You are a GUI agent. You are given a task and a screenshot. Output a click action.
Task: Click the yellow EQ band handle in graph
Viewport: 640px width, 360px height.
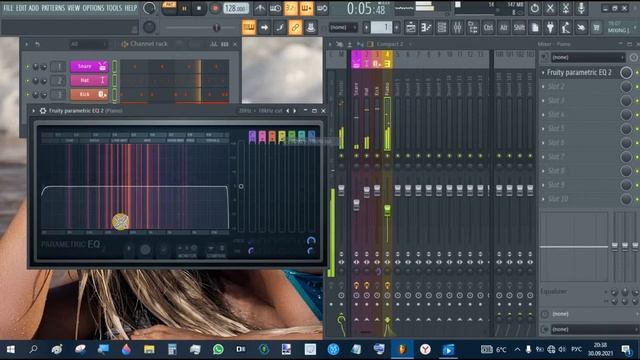[120, 222]
